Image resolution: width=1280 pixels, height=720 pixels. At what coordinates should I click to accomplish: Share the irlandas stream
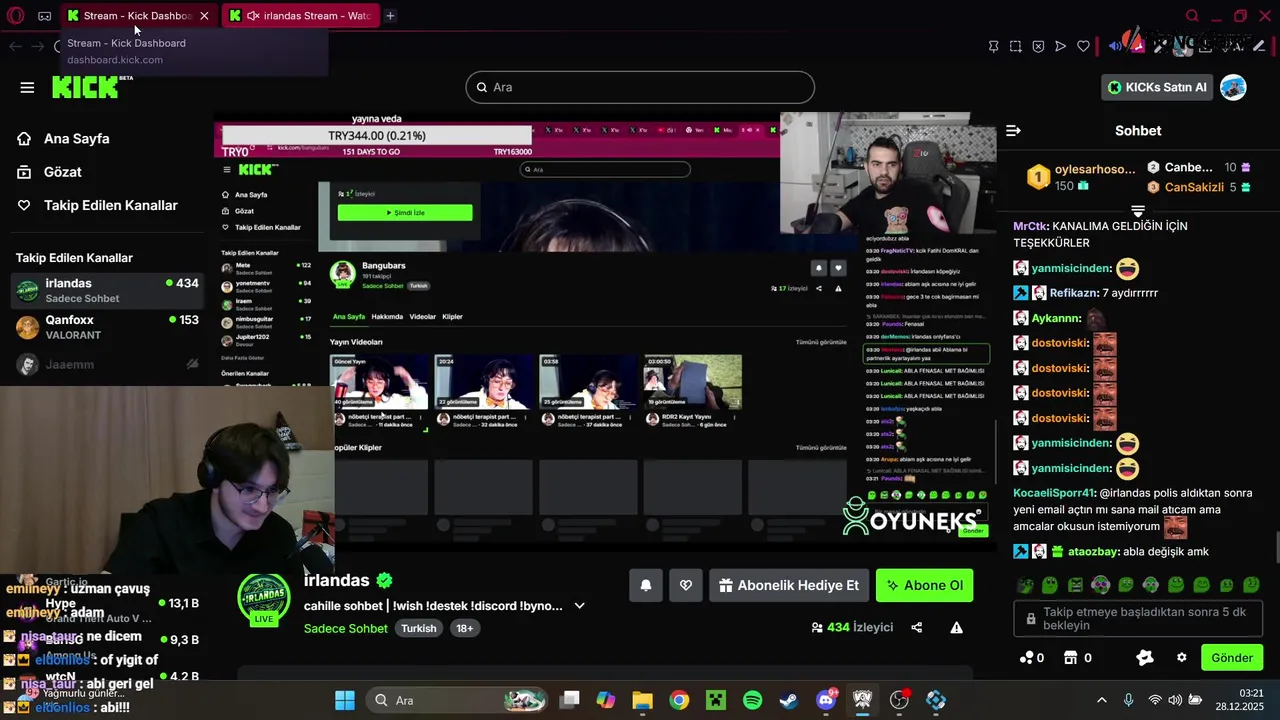(x=917, y=628)
